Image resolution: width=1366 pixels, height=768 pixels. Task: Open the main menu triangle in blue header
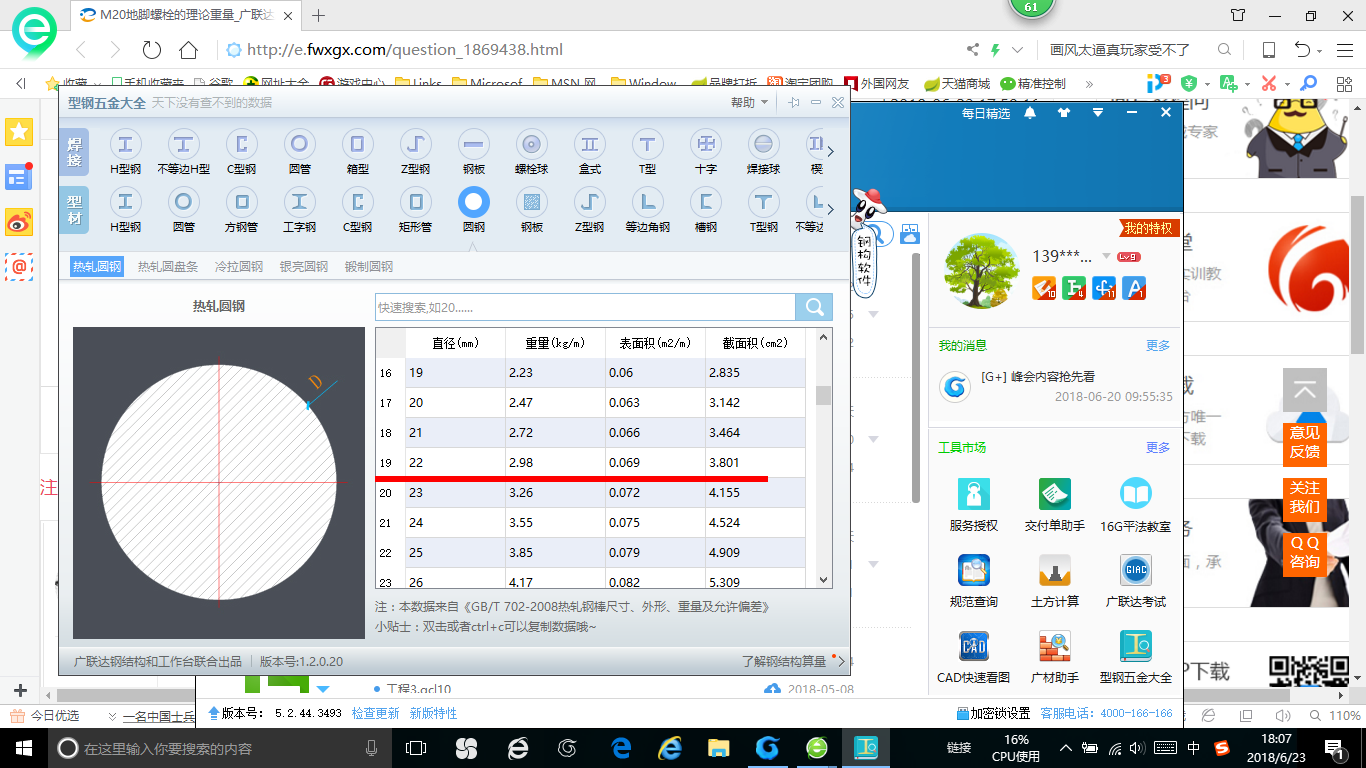[1098, 113]
